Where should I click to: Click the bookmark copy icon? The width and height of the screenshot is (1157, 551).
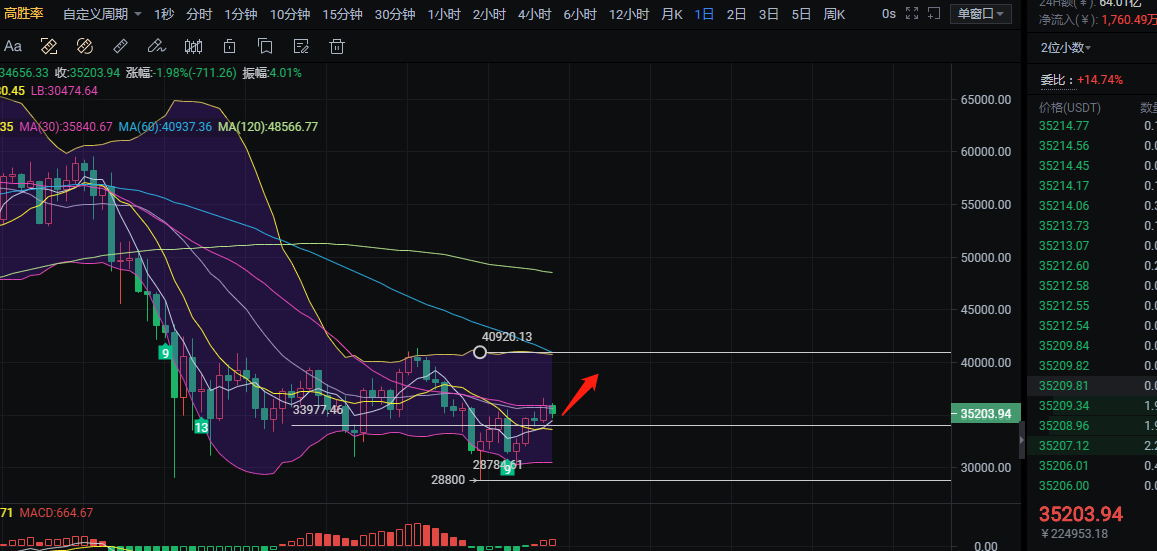[x=265, y=46]
